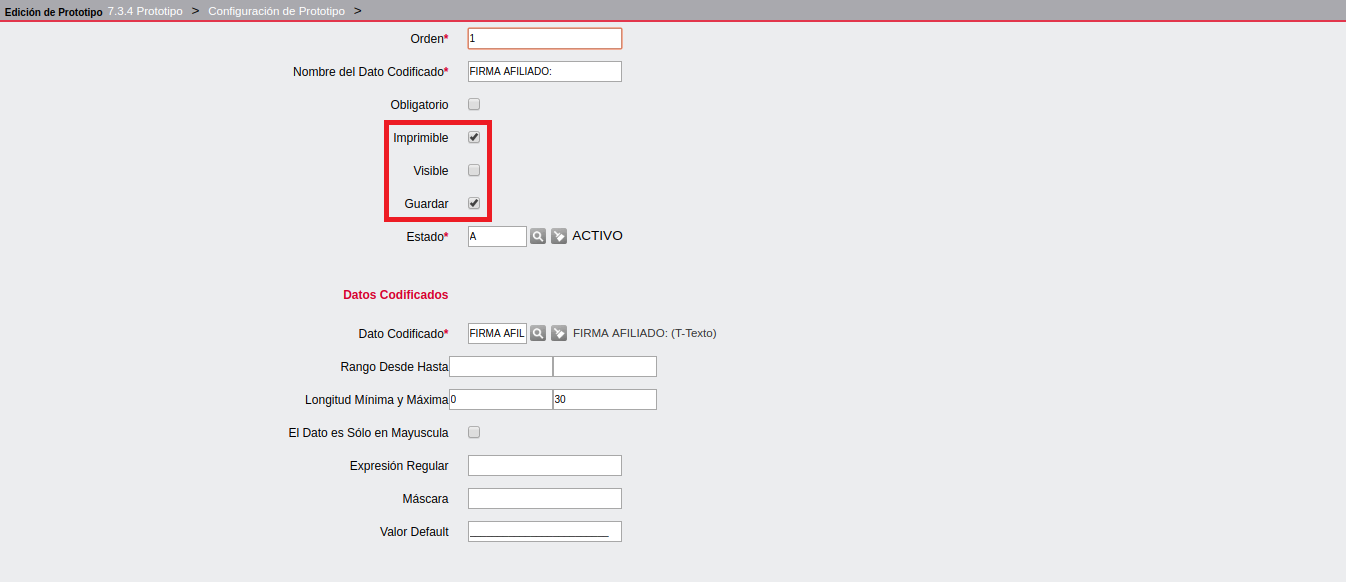Viewport: 1346px width, 582px height.
Task: Click the clear icon next to Estado
Action: (559, 236)
